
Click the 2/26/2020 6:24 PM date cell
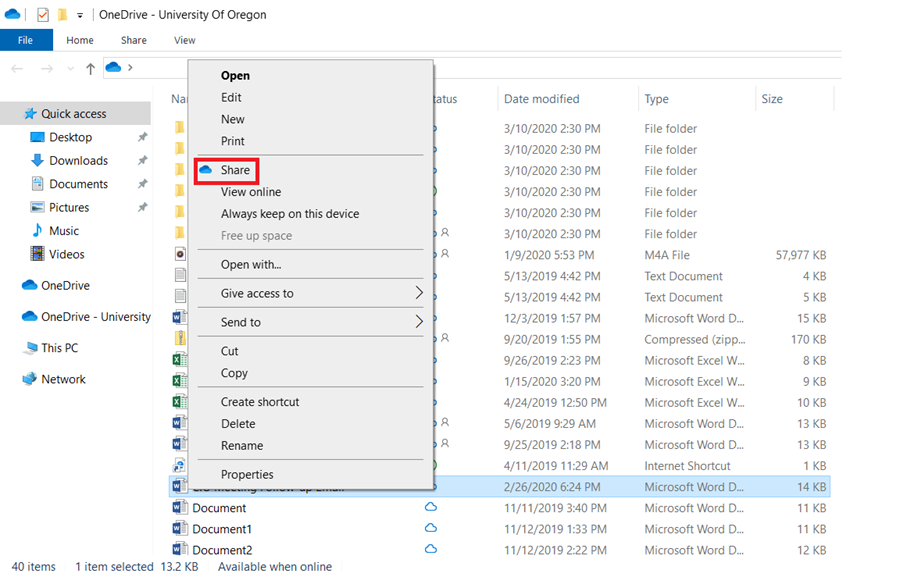(552, 487)
